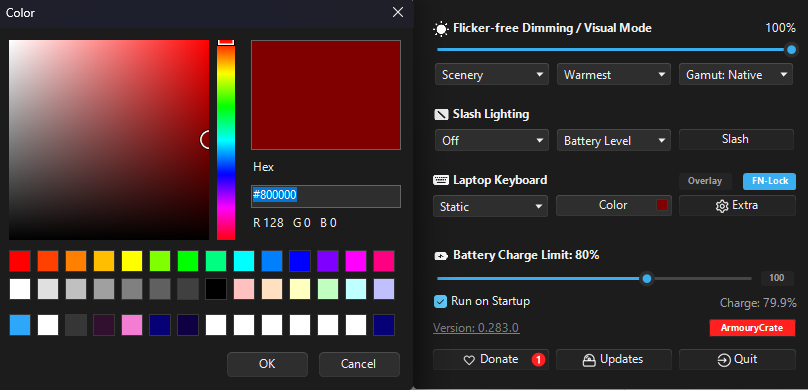This screenshot has width=808, height=390.
Task: Select the dark purple custom swatch
Action: tap(104, 325)
